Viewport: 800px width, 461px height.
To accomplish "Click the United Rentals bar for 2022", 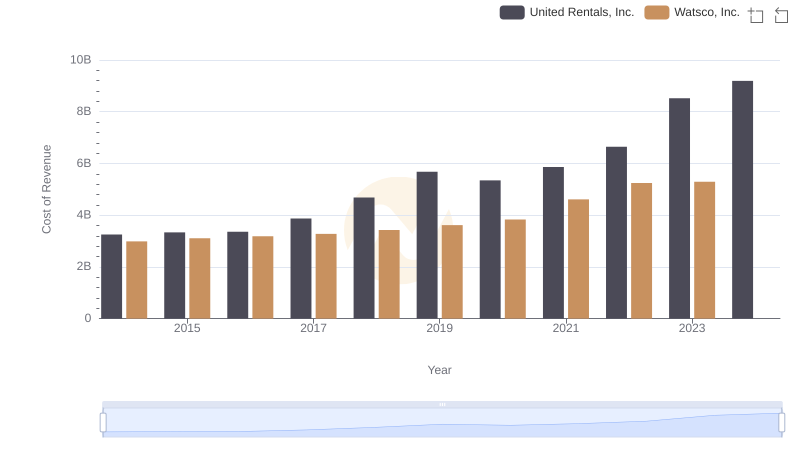I will pyautogui.click(x=616, y=233).
